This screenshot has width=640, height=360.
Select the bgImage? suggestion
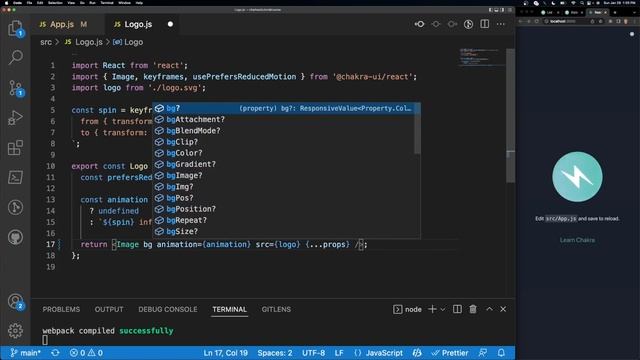[x=283, y=176]
